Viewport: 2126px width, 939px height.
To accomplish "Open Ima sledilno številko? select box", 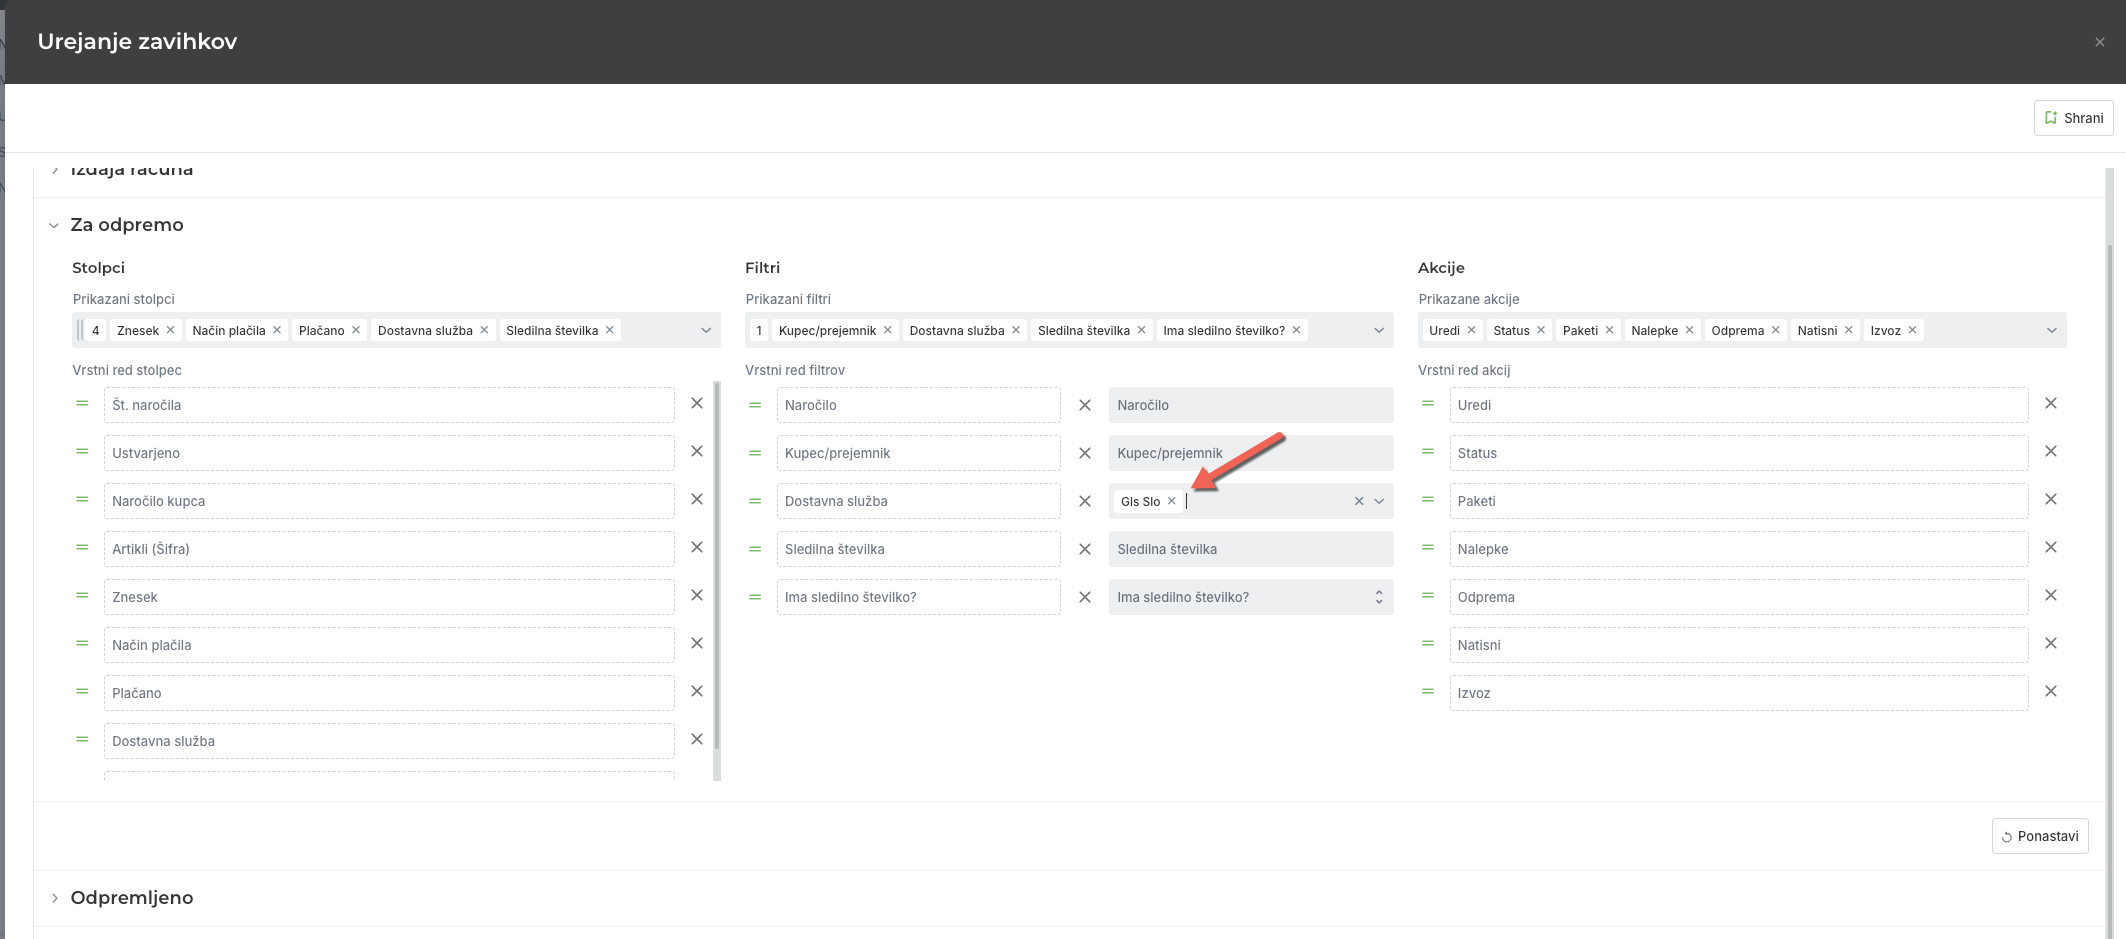I will pos(1250,597).
